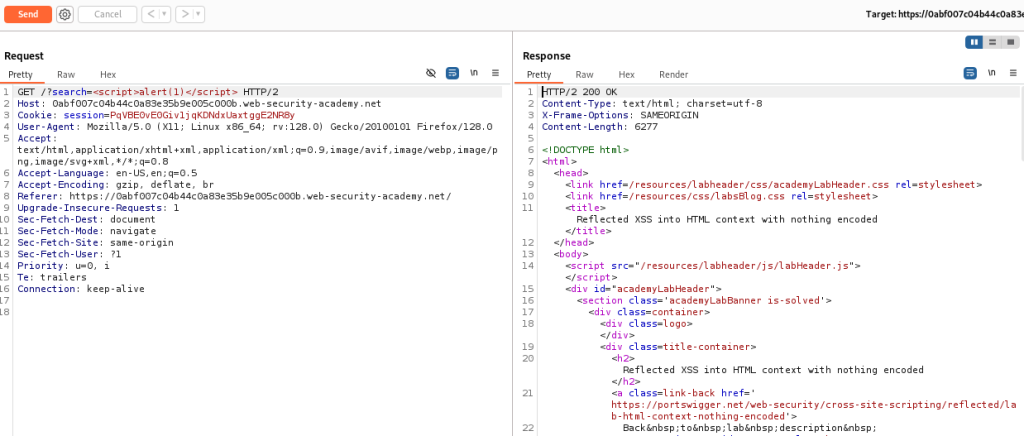This screenshot has height=436, width=1024.
Task: Open Response panel hamburger options menu
Action: coord(1011,74)
